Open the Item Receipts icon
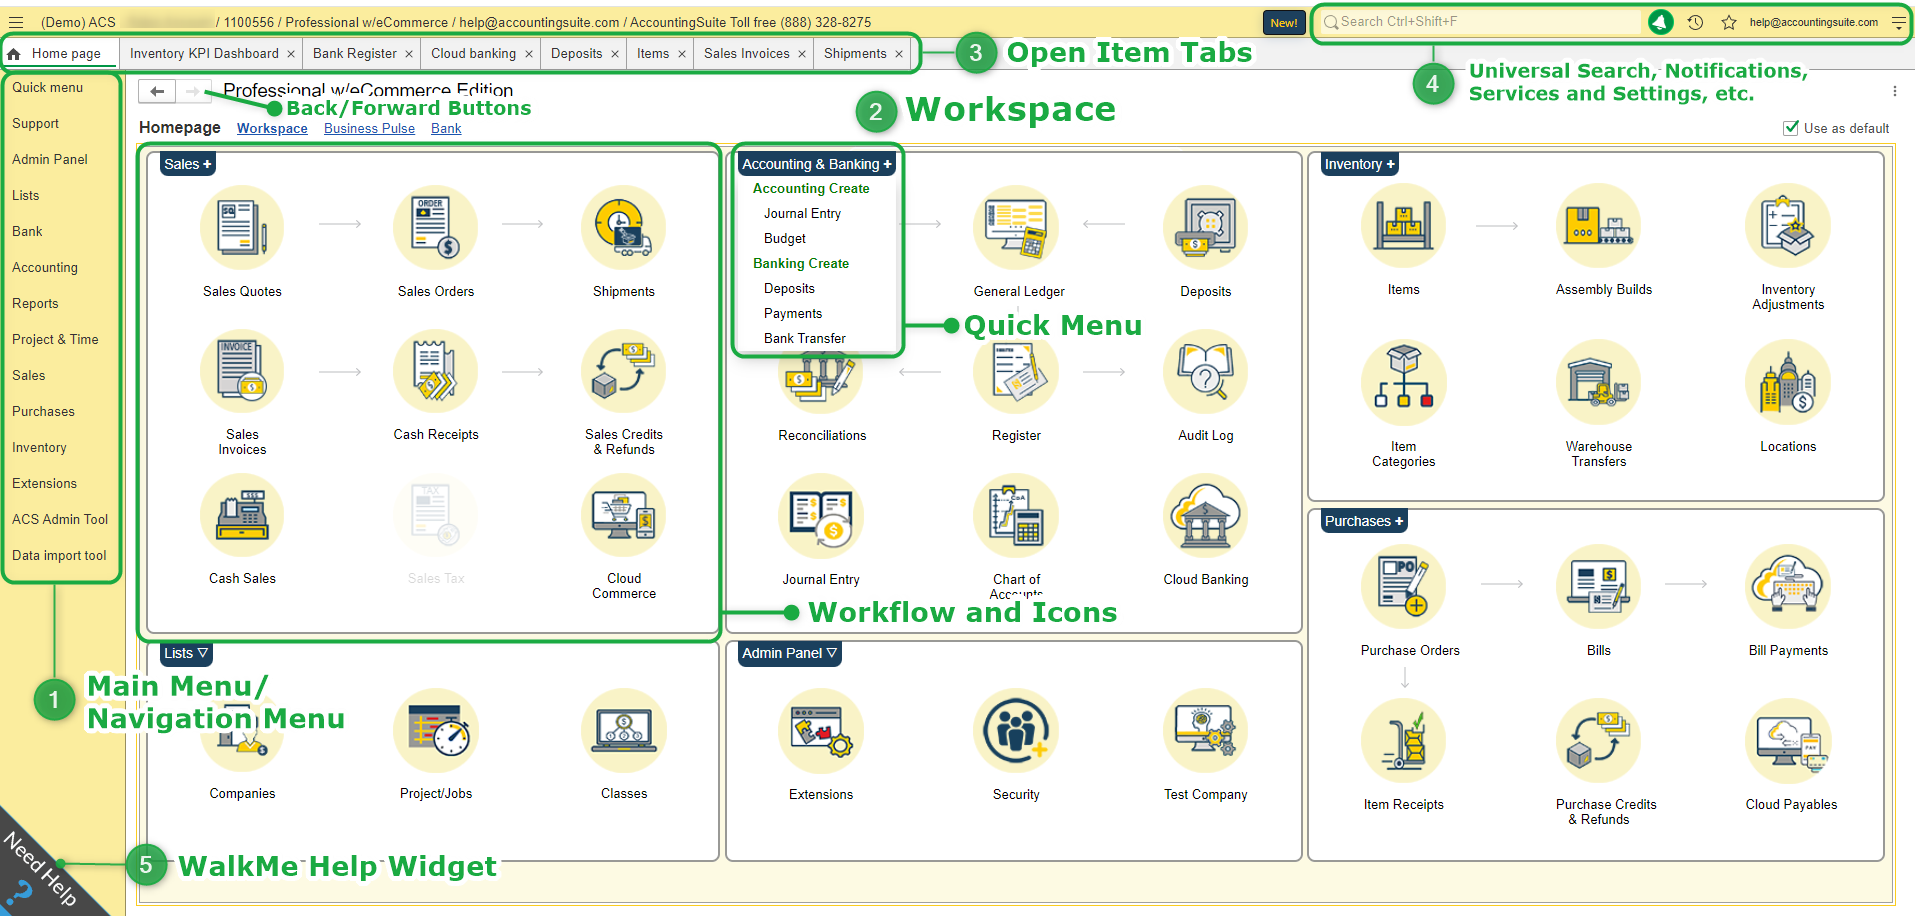The image size is (1915, 916). click(1403, 741)
